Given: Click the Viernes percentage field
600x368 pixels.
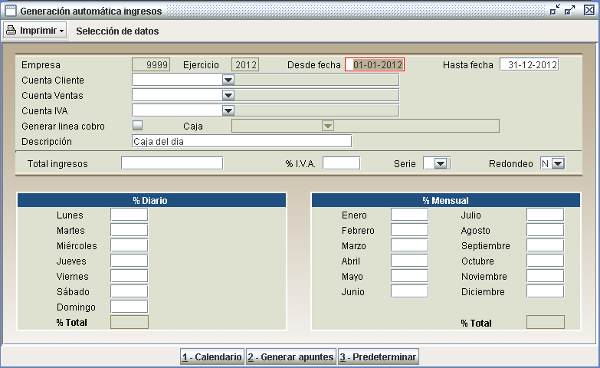Looking at the screenshot, I should coord(129,276).
